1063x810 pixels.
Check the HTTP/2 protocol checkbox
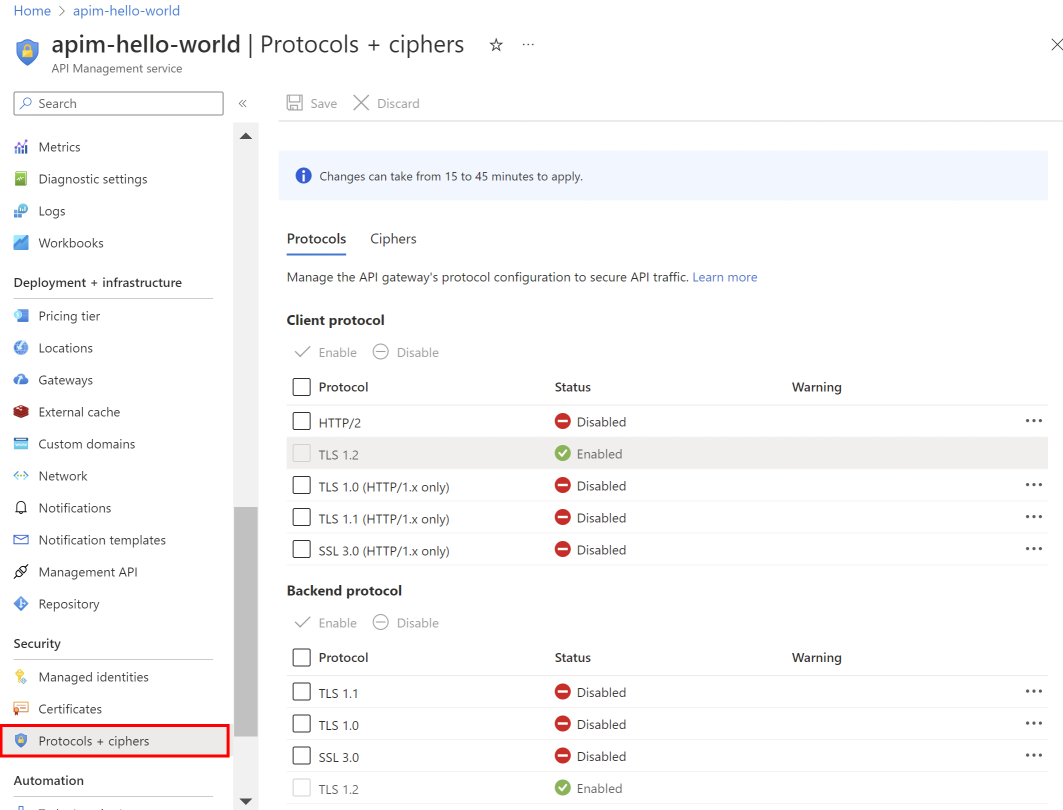[301, 421]
